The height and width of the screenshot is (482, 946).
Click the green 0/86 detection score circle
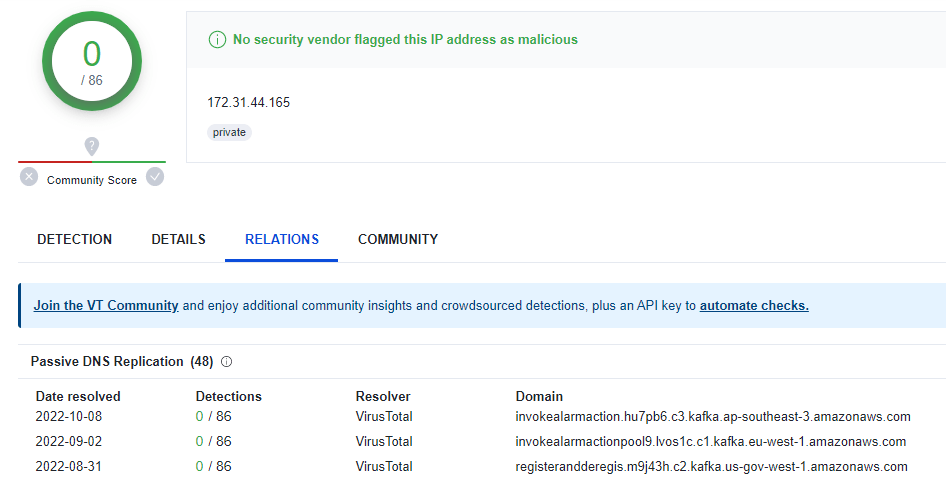[x=92, y=61]
